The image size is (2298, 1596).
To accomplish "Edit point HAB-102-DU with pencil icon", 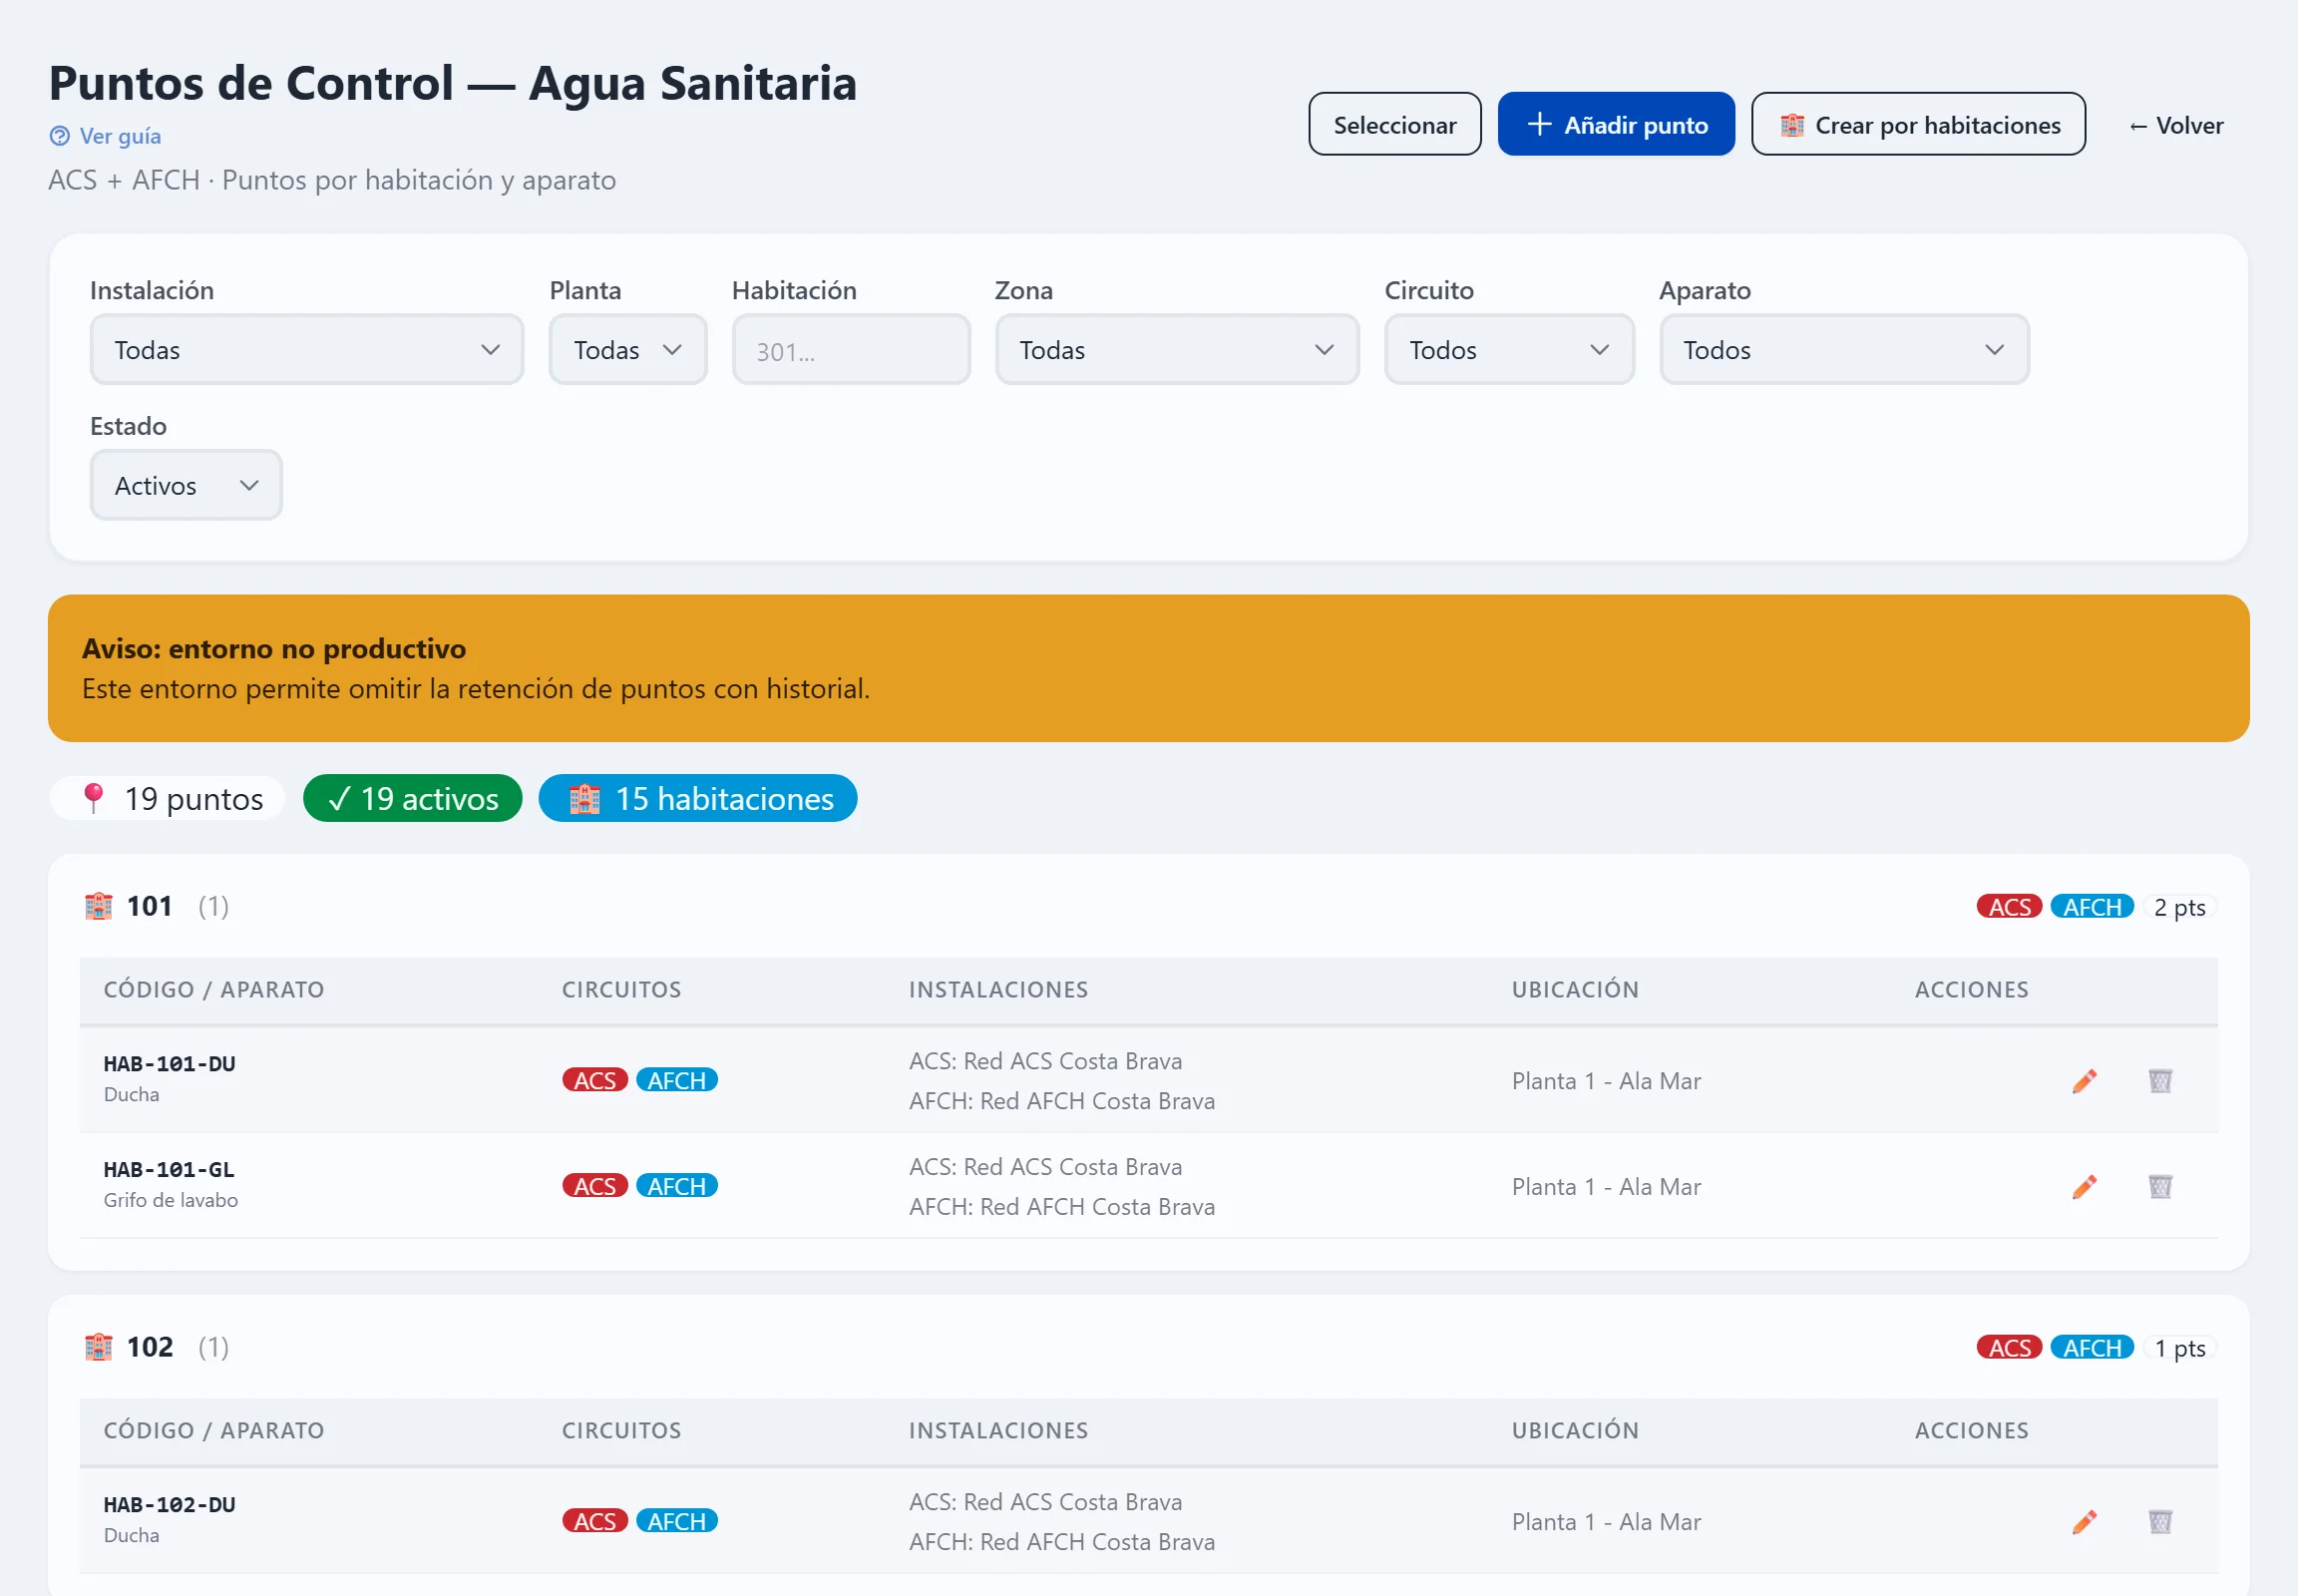I will point(2084,1522).
